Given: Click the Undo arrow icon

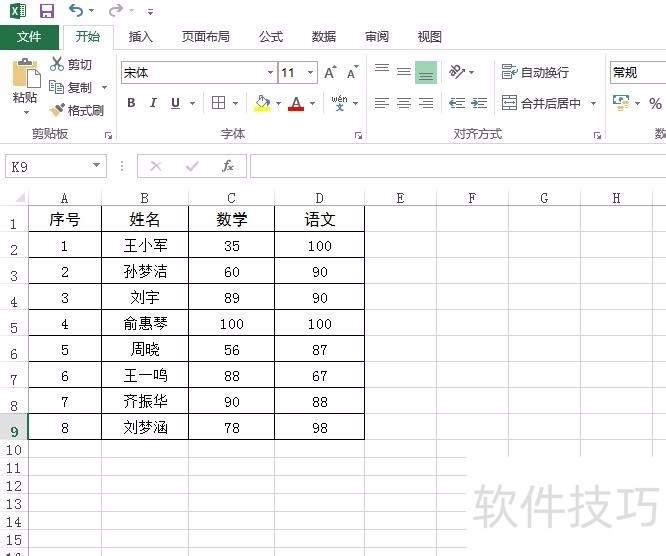Looking at the screenshot, I should point(76,10).
